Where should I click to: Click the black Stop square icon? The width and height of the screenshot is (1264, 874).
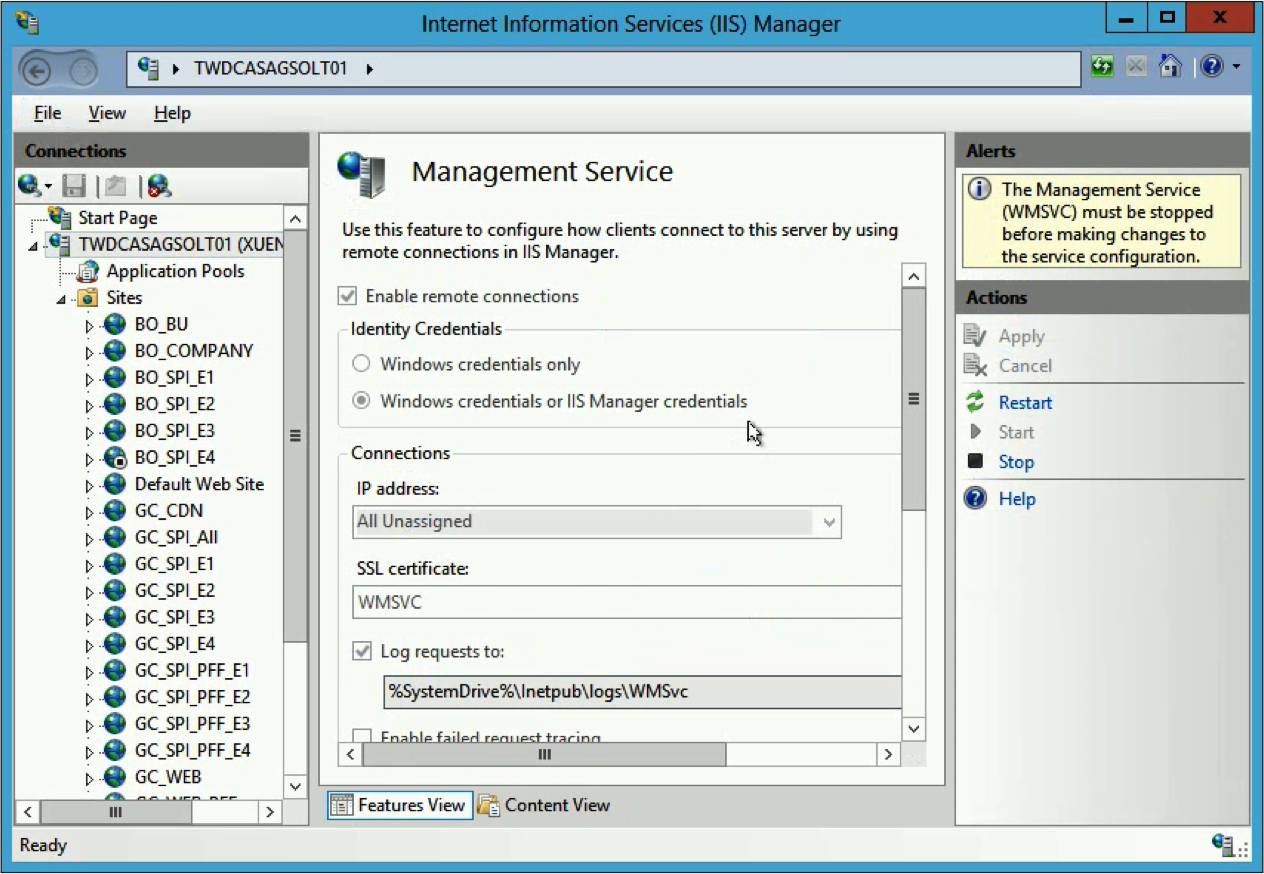pyautogui.click(x=975, y=461)
